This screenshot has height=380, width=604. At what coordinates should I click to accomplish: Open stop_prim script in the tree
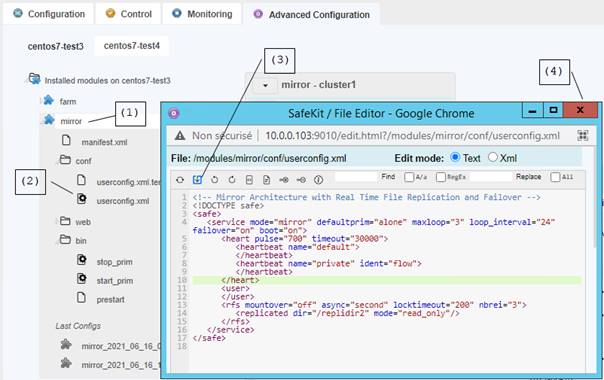point(114,262)
